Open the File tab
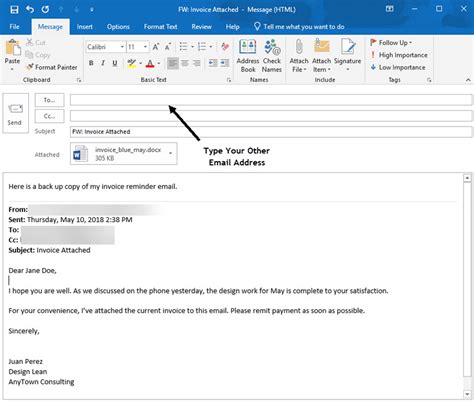Image resolution: width=474 pixels, height=404 pixels. [14, 27]
